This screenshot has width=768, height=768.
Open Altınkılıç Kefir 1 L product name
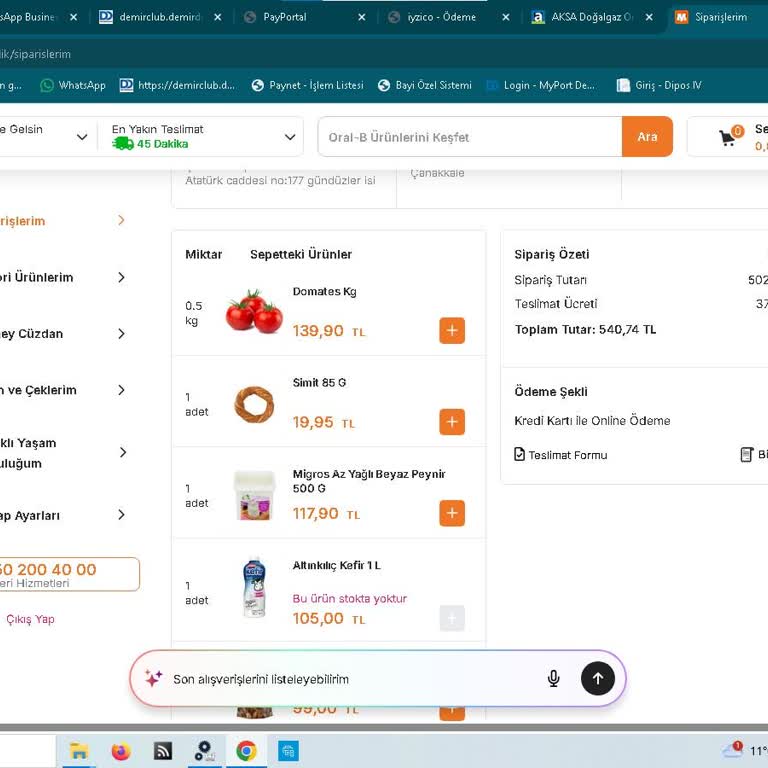click(x=336, y=565)
